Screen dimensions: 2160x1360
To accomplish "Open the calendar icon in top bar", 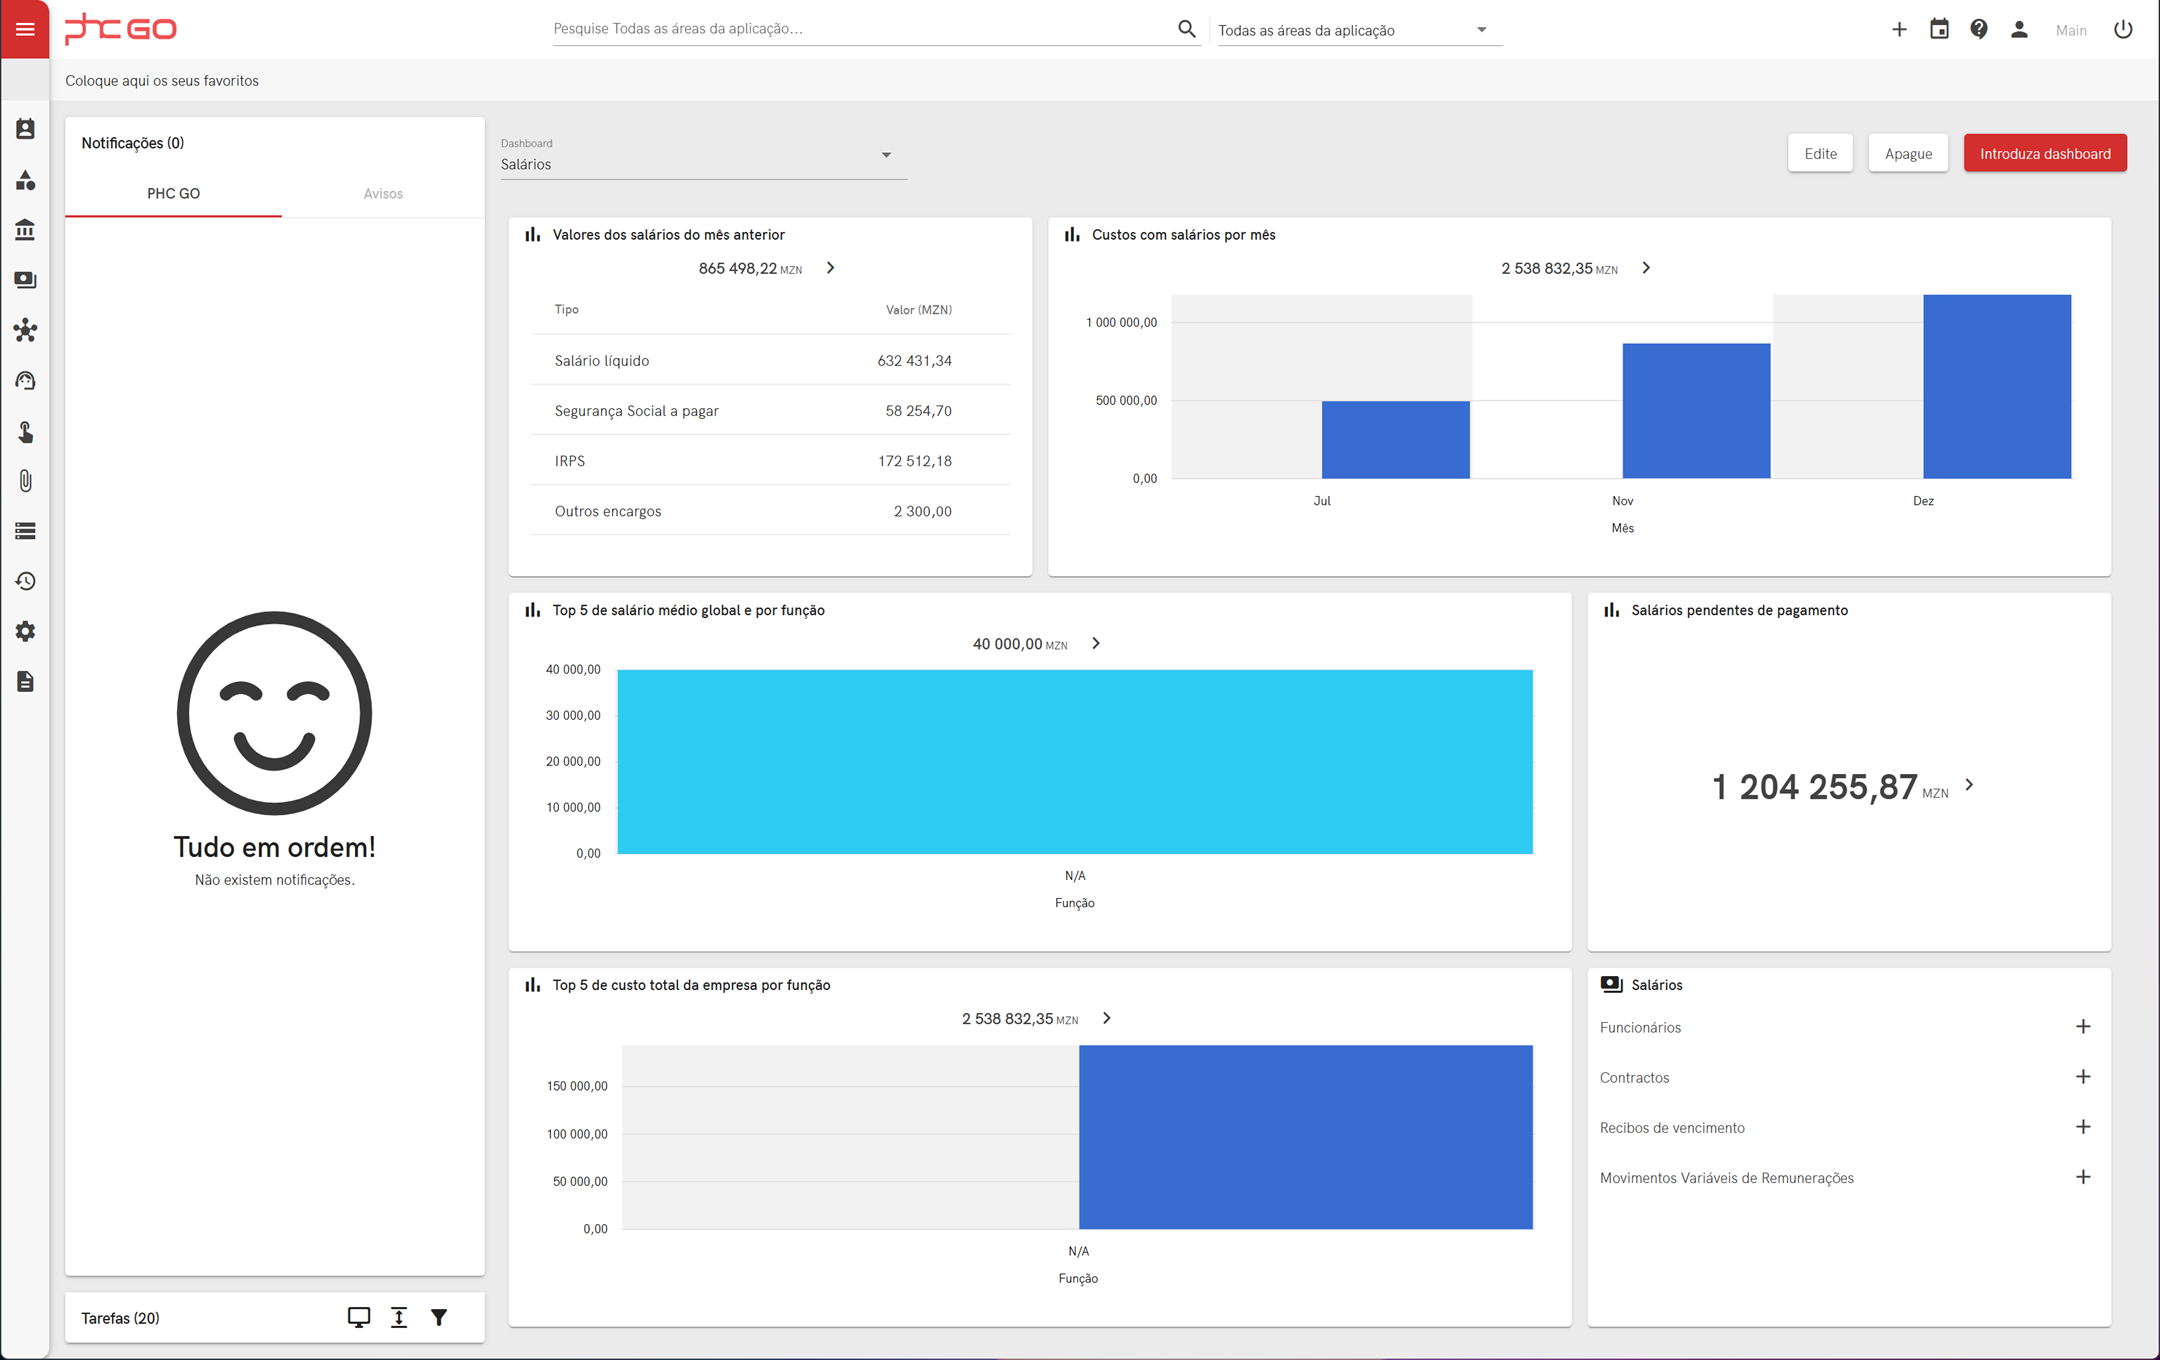I will [1939, 29].
